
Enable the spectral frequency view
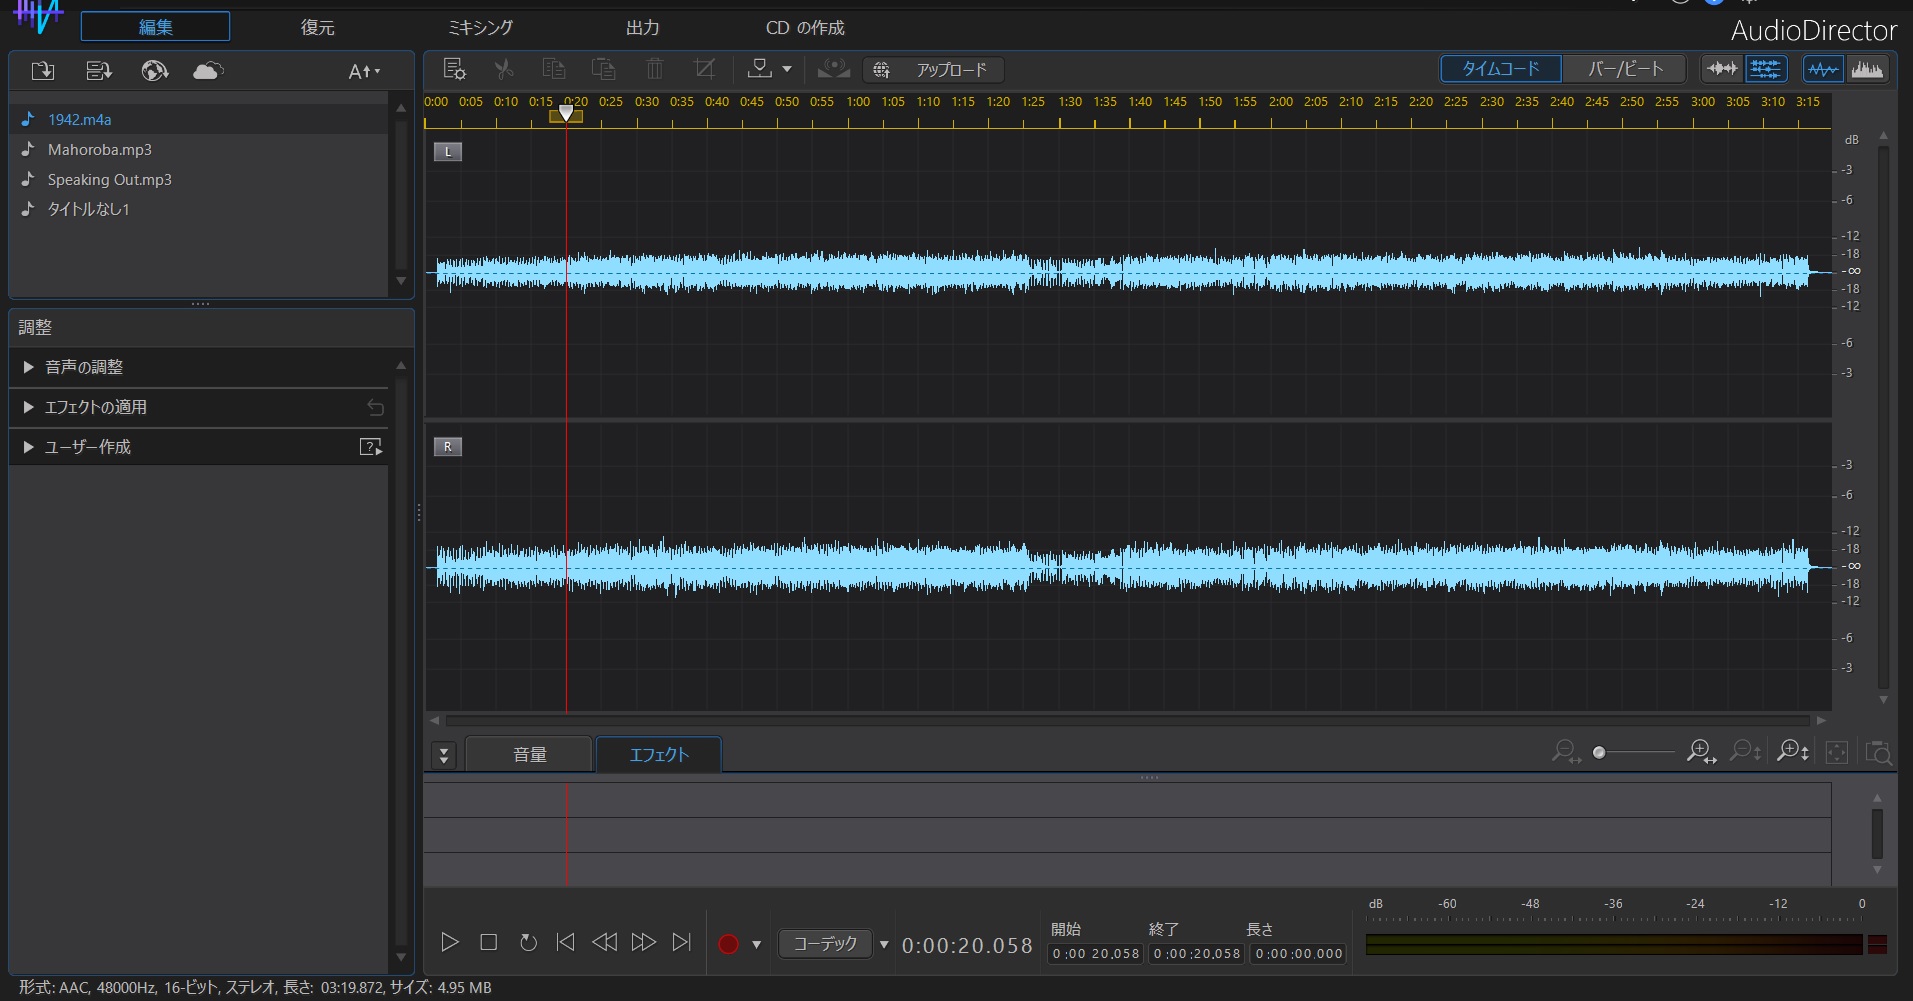click(1868, 68)
